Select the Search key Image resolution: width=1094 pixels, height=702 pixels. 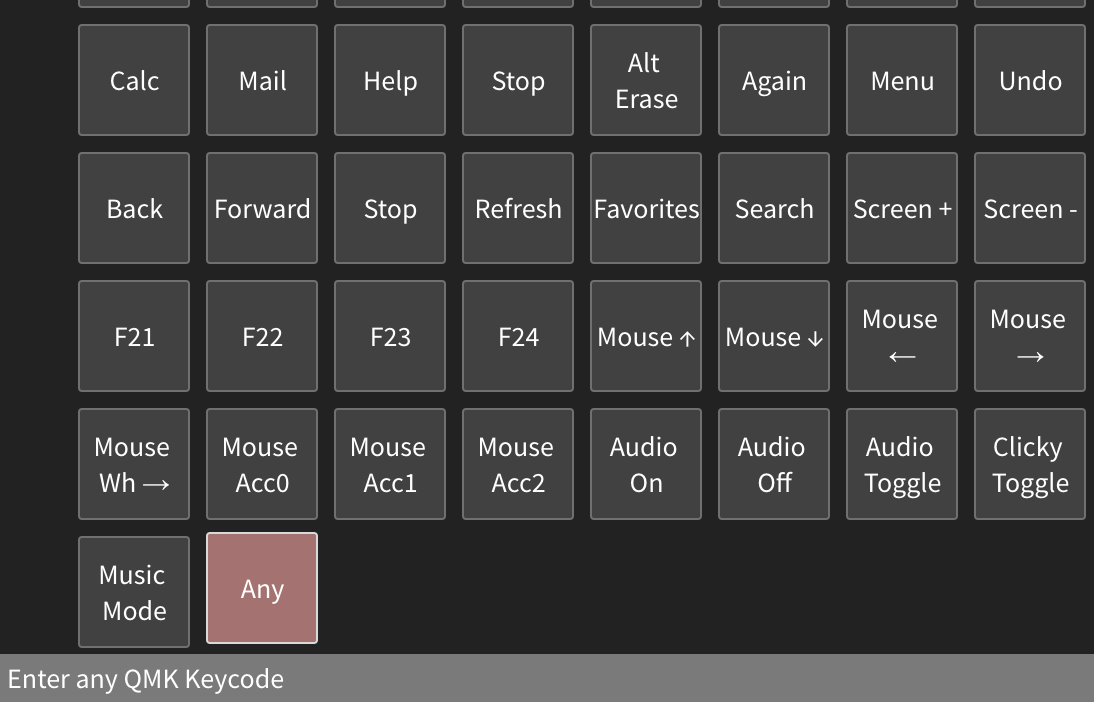[773, 208]
